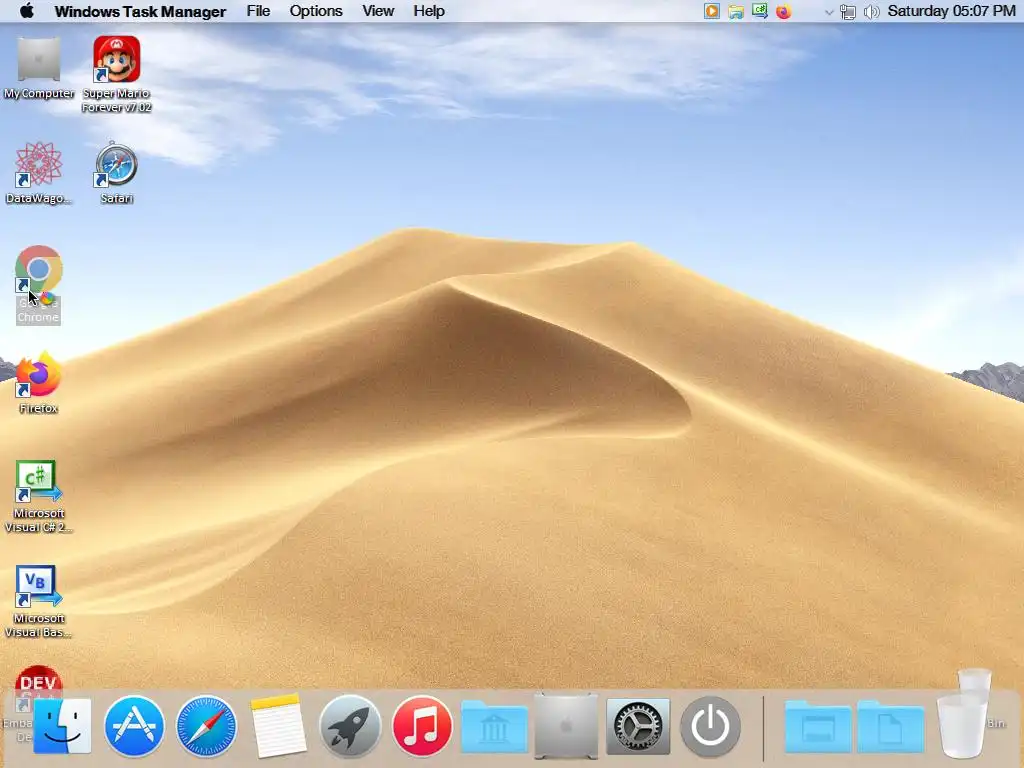The height and width of the screenshot is (768, 1024).
Task: Select the Safari desktop shortcut
Action: [x=116, y=173]
